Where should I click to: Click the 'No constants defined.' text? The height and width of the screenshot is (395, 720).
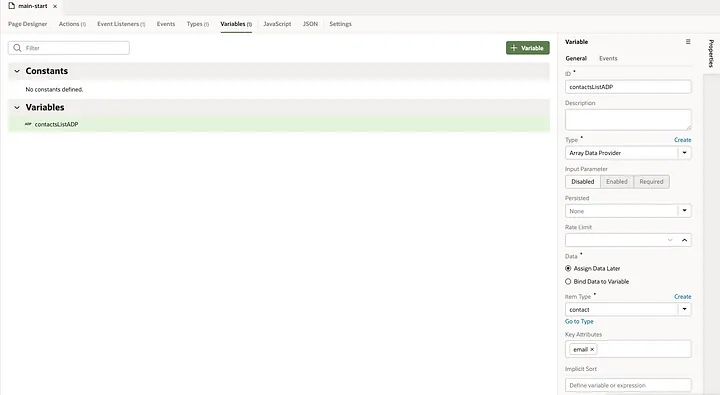[x=54, y=90]
